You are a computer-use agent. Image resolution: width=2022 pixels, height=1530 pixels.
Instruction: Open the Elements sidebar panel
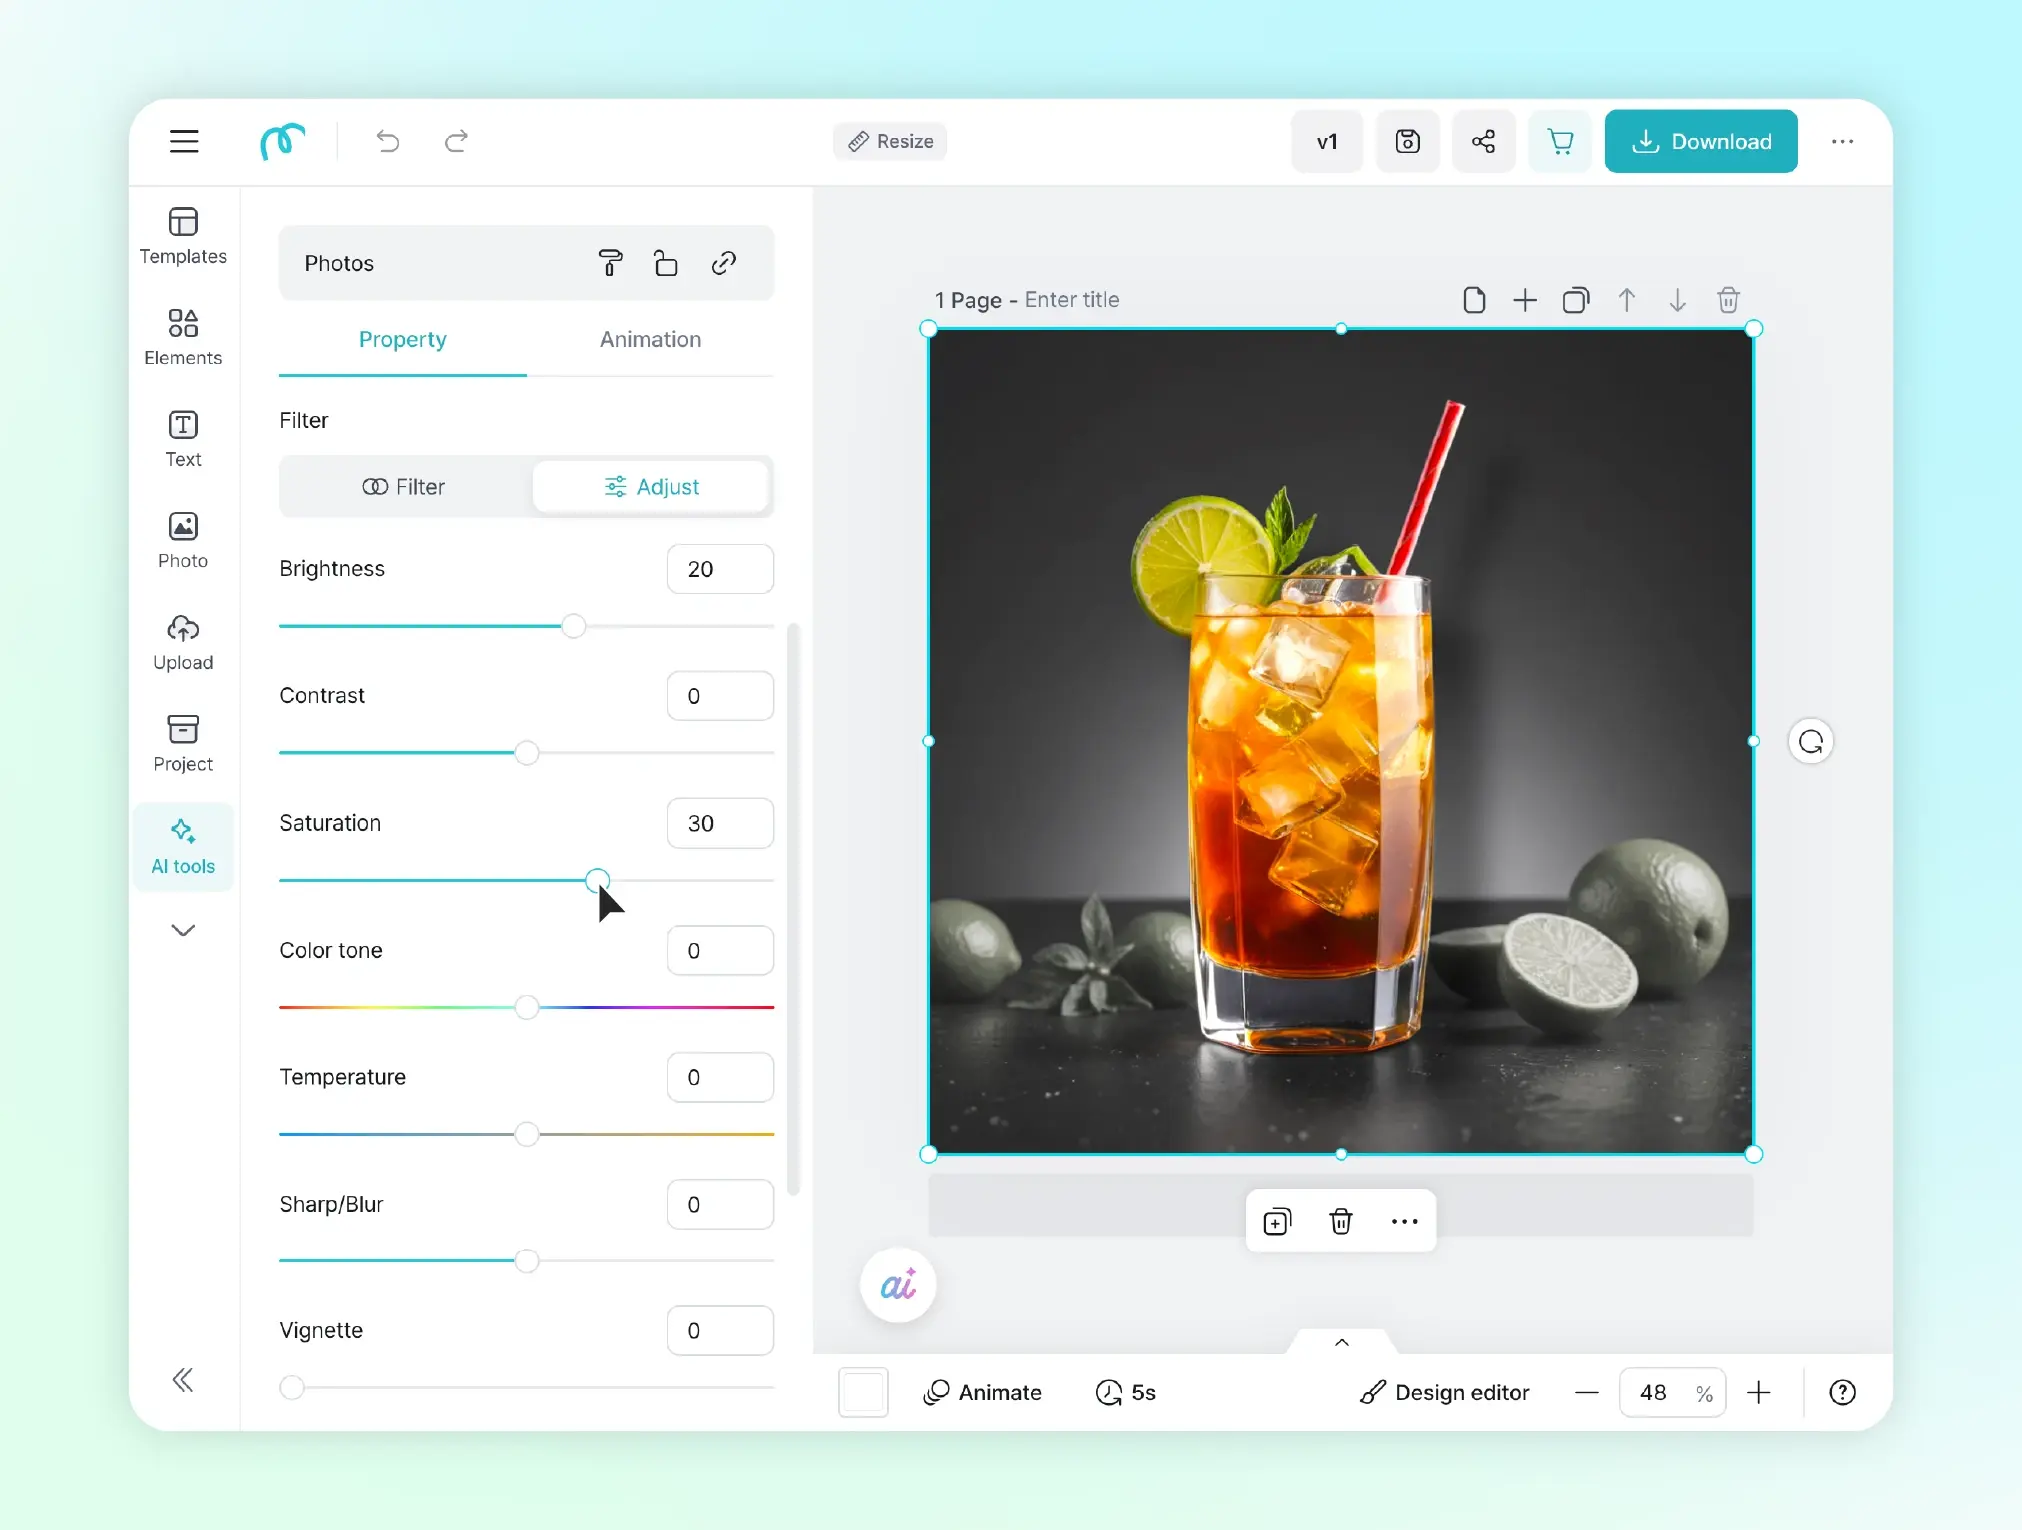(183, 337)
